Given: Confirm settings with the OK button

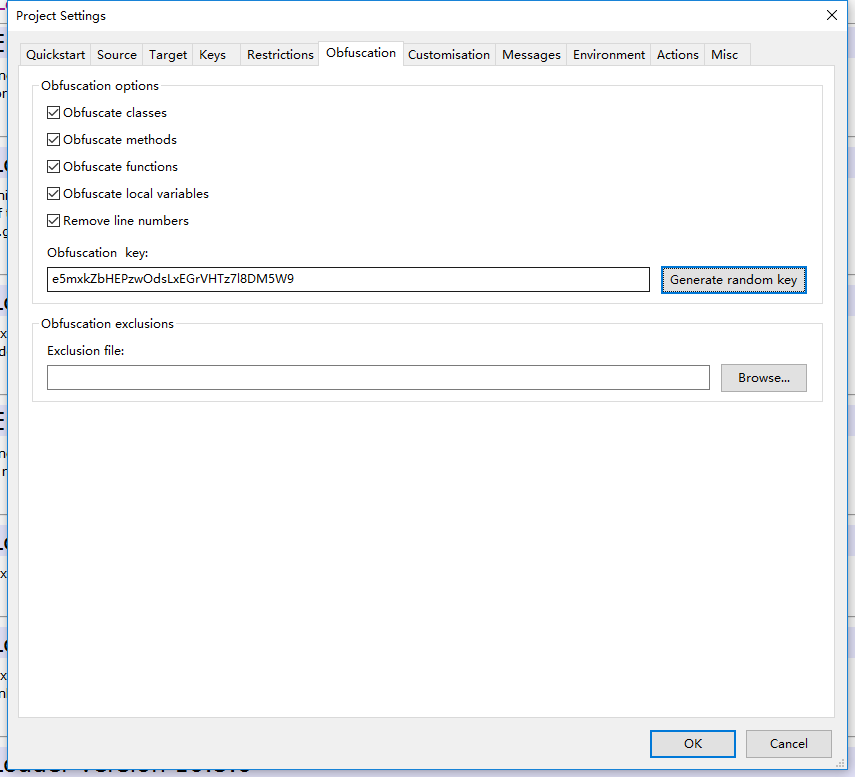Looking at the screenshot, I should 692,743.
